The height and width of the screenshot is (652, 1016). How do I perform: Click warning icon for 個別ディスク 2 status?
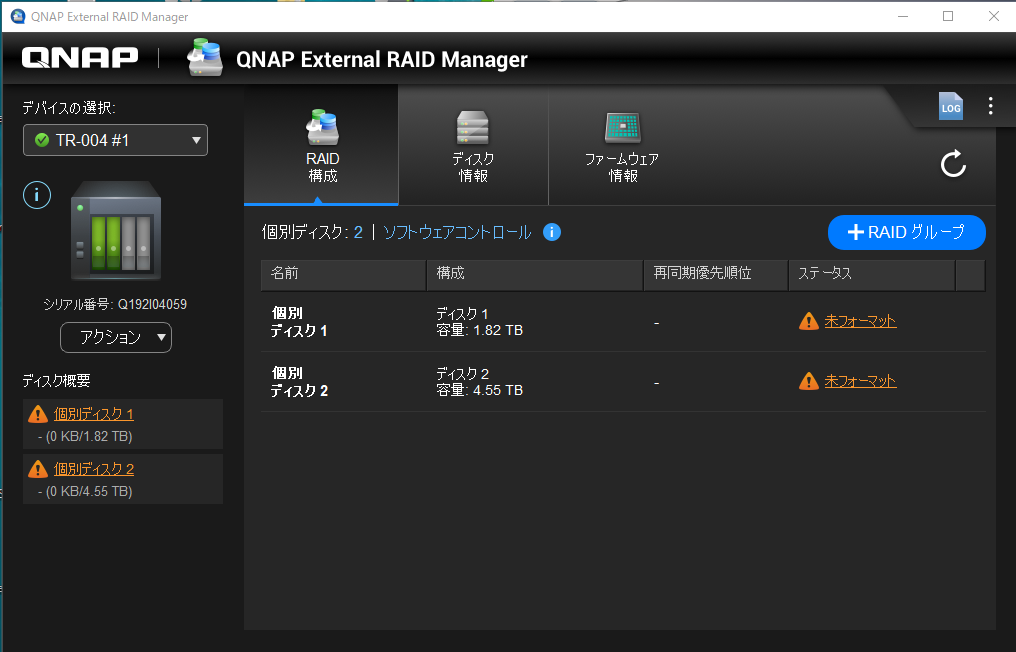(809, 381)
